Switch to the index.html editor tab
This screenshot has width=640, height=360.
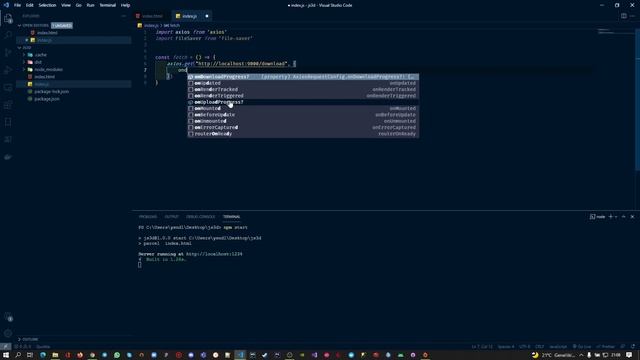point(152,16)
